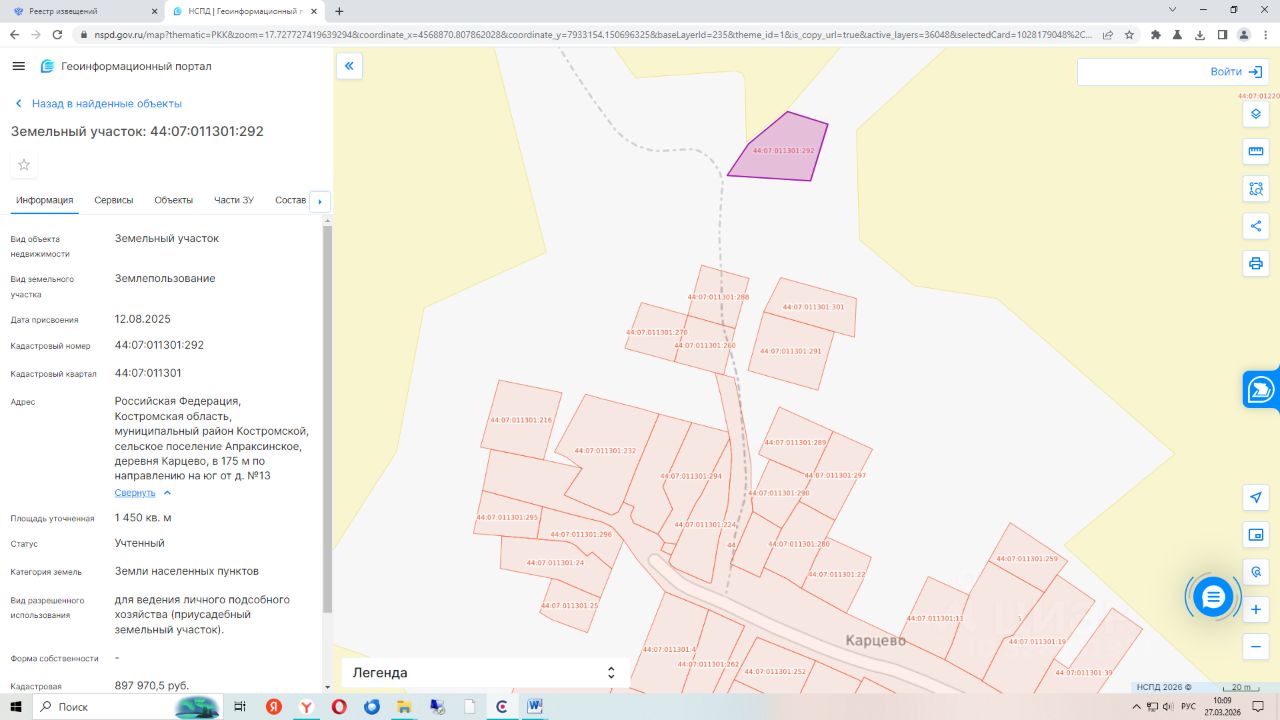Open File Explorer from the taskbar
Screen dimensions: 1280x720
point(404,706)
